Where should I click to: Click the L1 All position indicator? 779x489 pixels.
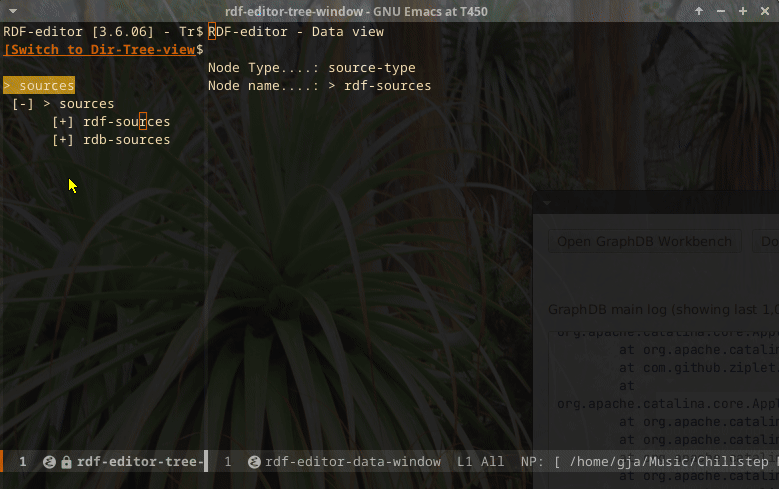point(480,462)
